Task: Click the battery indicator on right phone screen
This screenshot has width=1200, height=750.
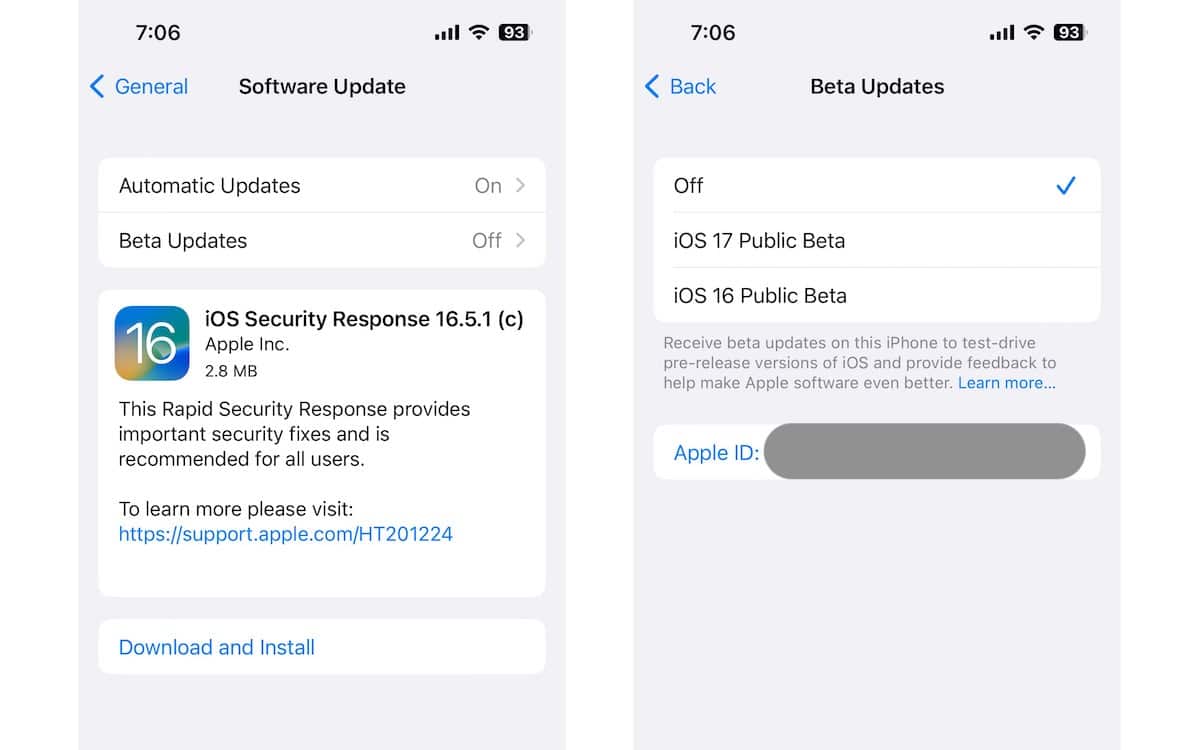Action: point(1071,32)
